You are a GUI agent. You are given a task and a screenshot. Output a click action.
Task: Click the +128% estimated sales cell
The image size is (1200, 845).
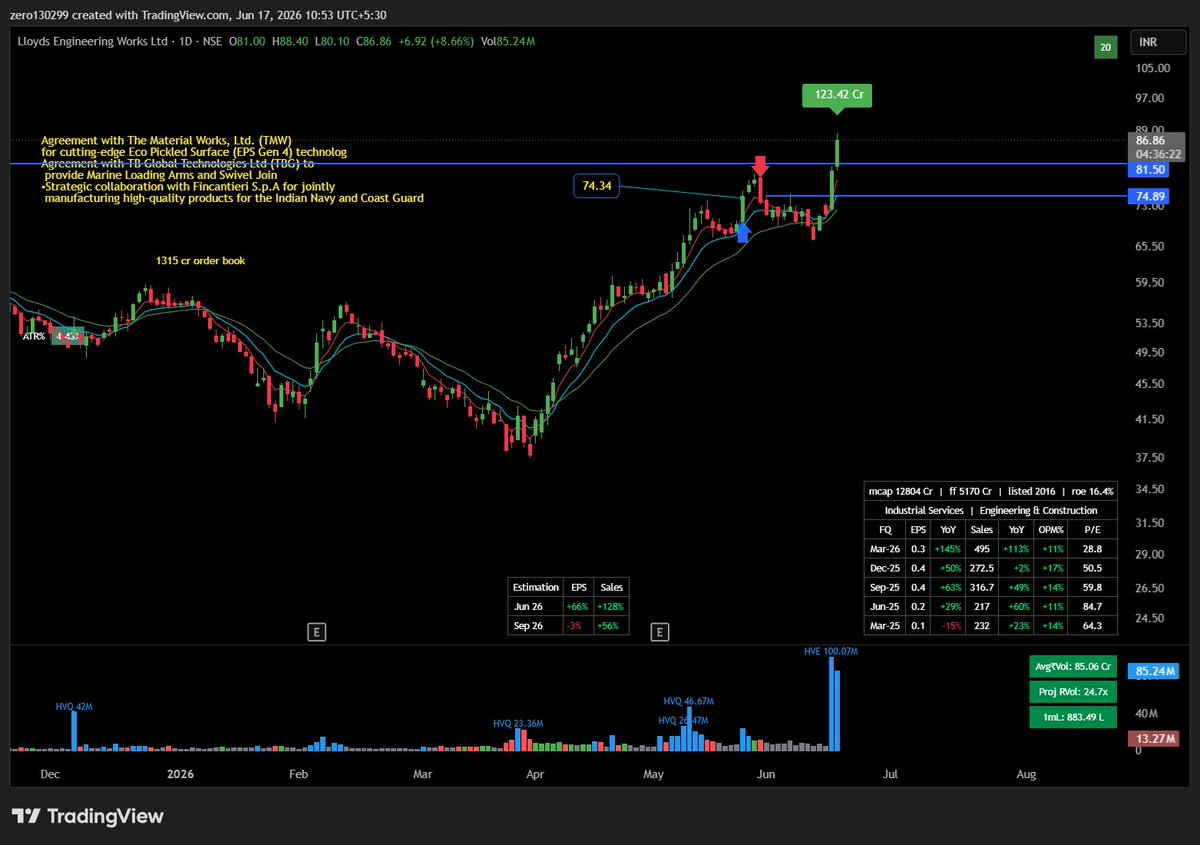tap(611, 606)
